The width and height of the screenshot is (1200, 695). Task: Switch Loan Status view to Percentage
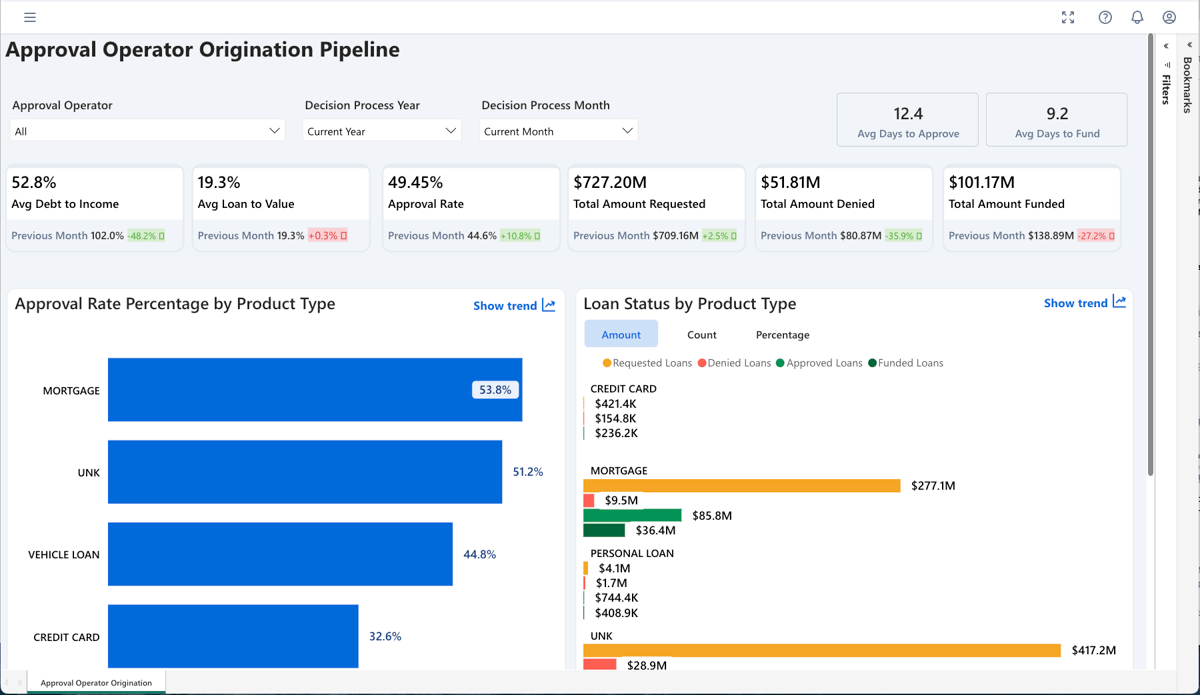click(x=782, y=335)
